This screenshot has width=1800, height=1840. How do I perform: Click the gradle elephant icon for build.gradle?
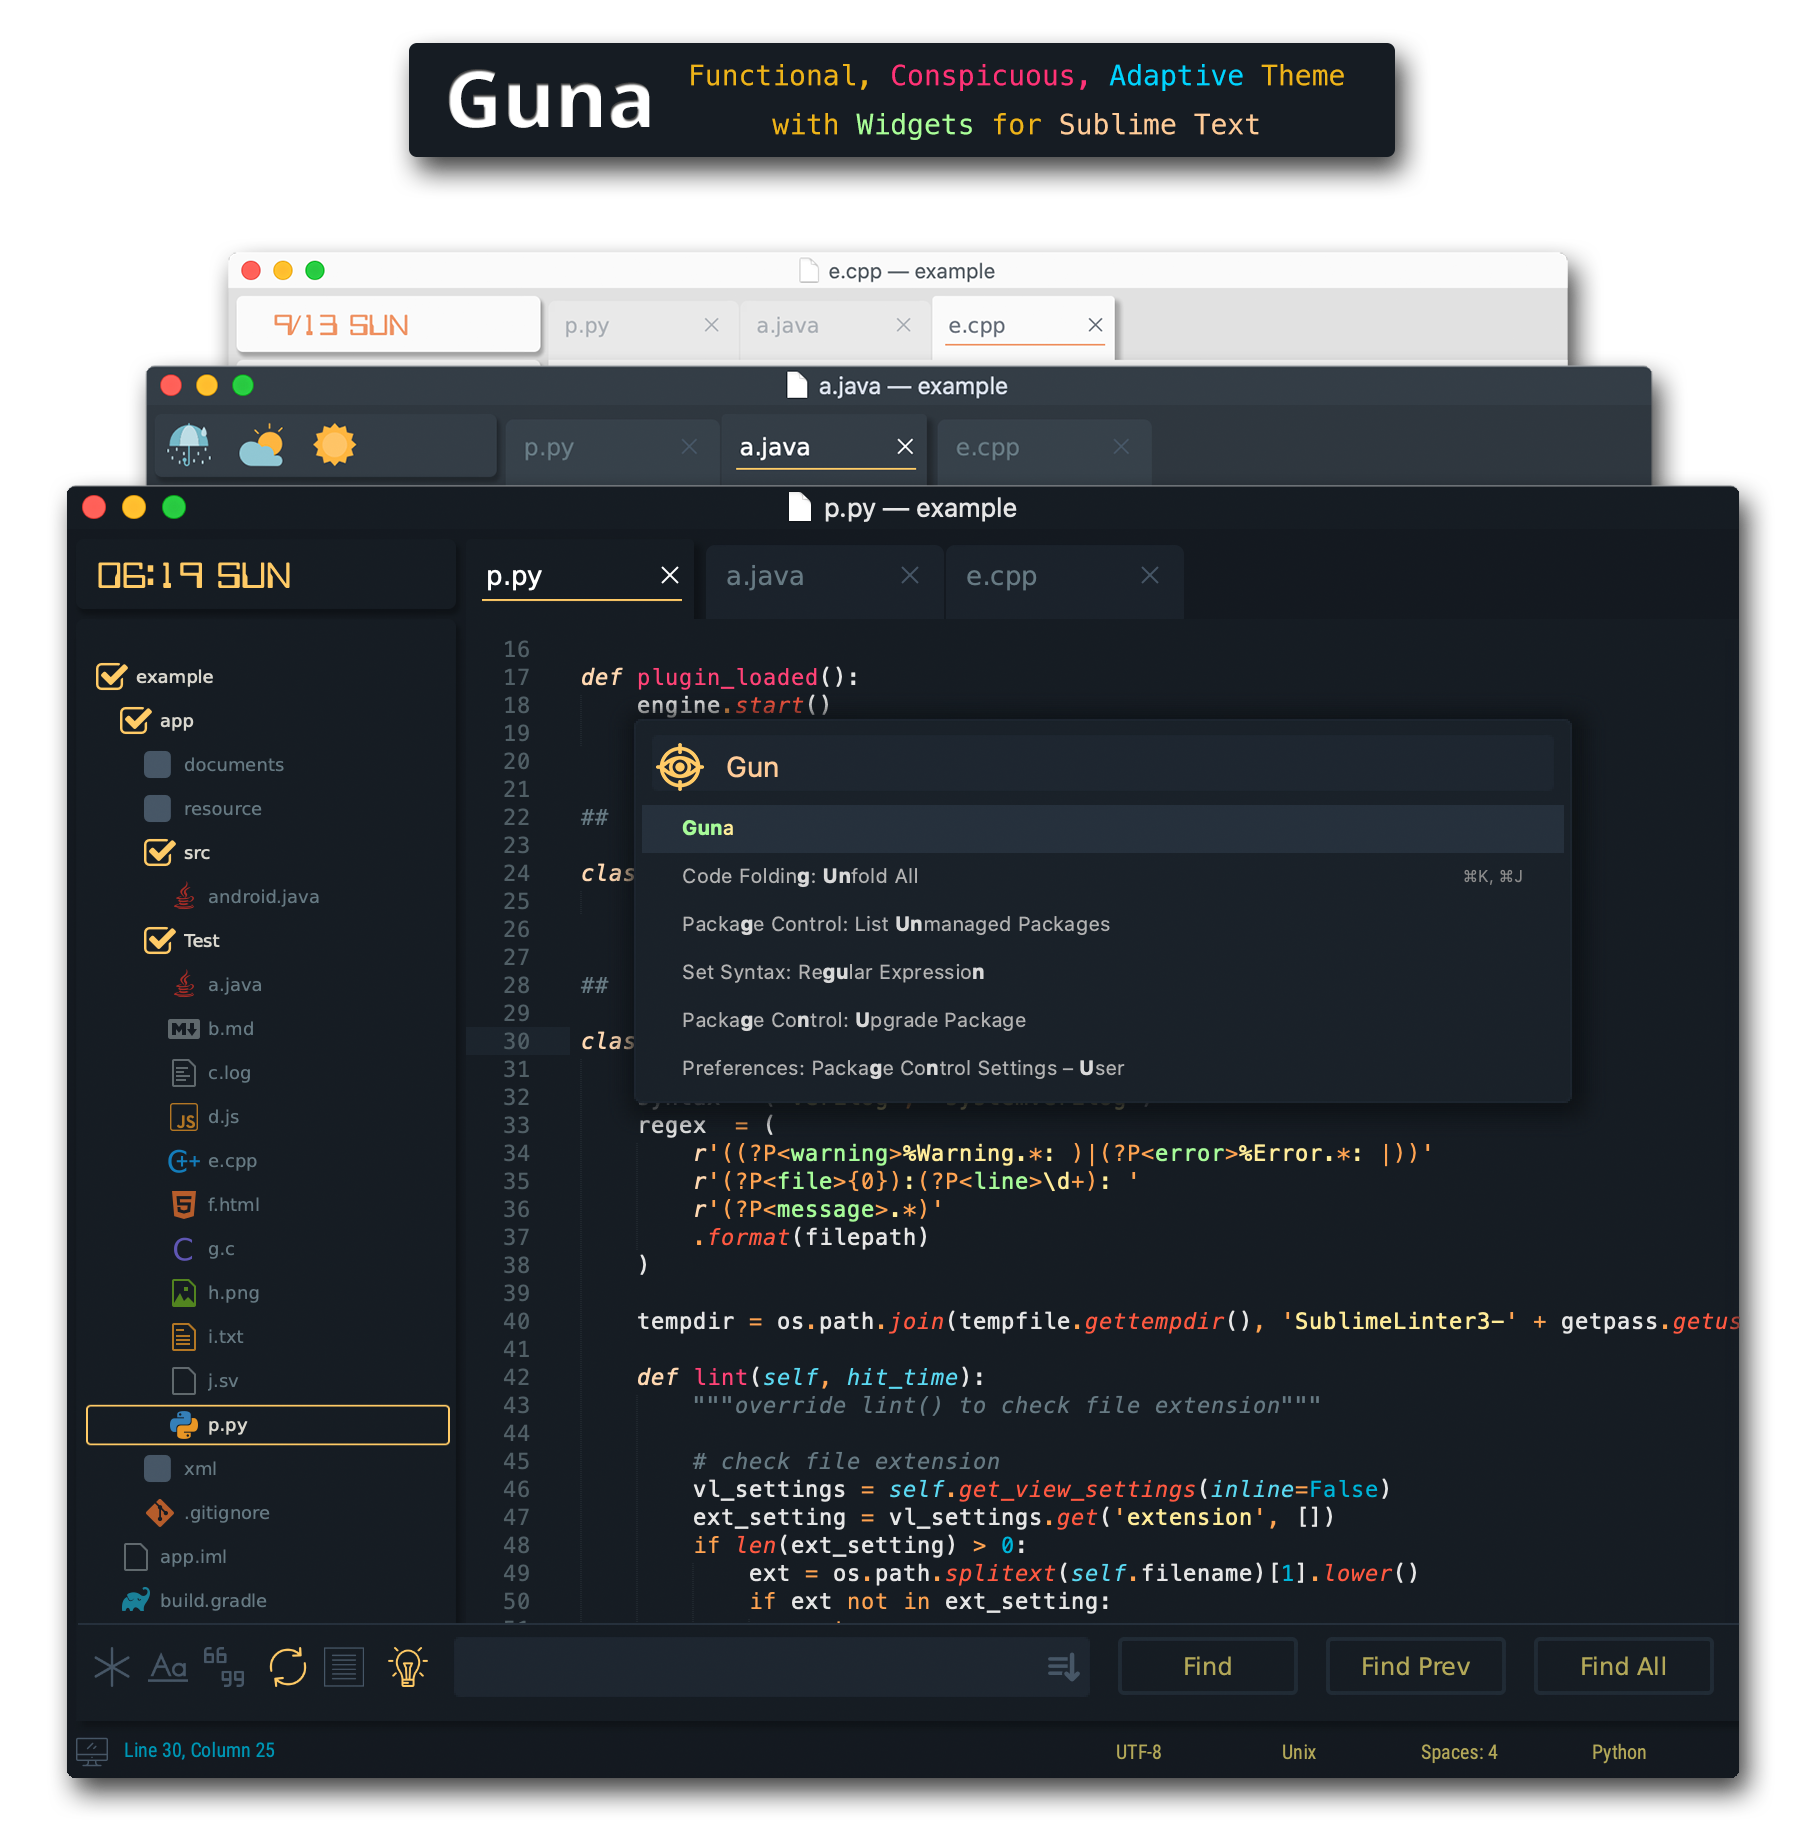(136, 1600)
